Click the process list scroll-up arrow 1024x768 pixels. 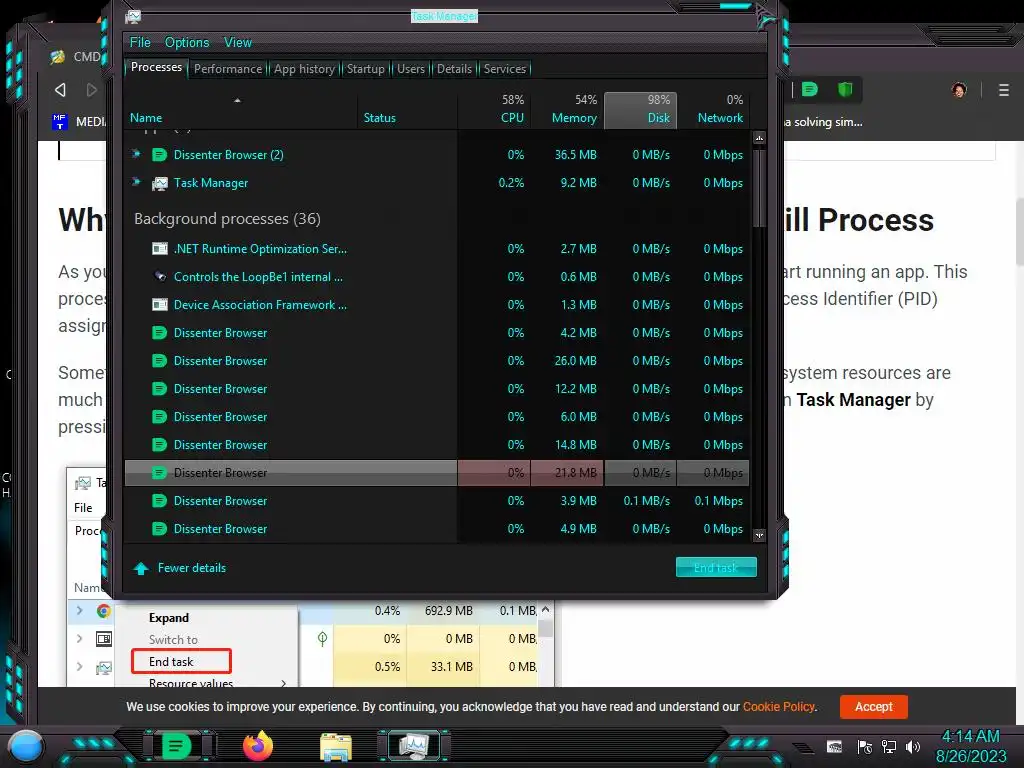pyautogui.click(x=759, y=138)
